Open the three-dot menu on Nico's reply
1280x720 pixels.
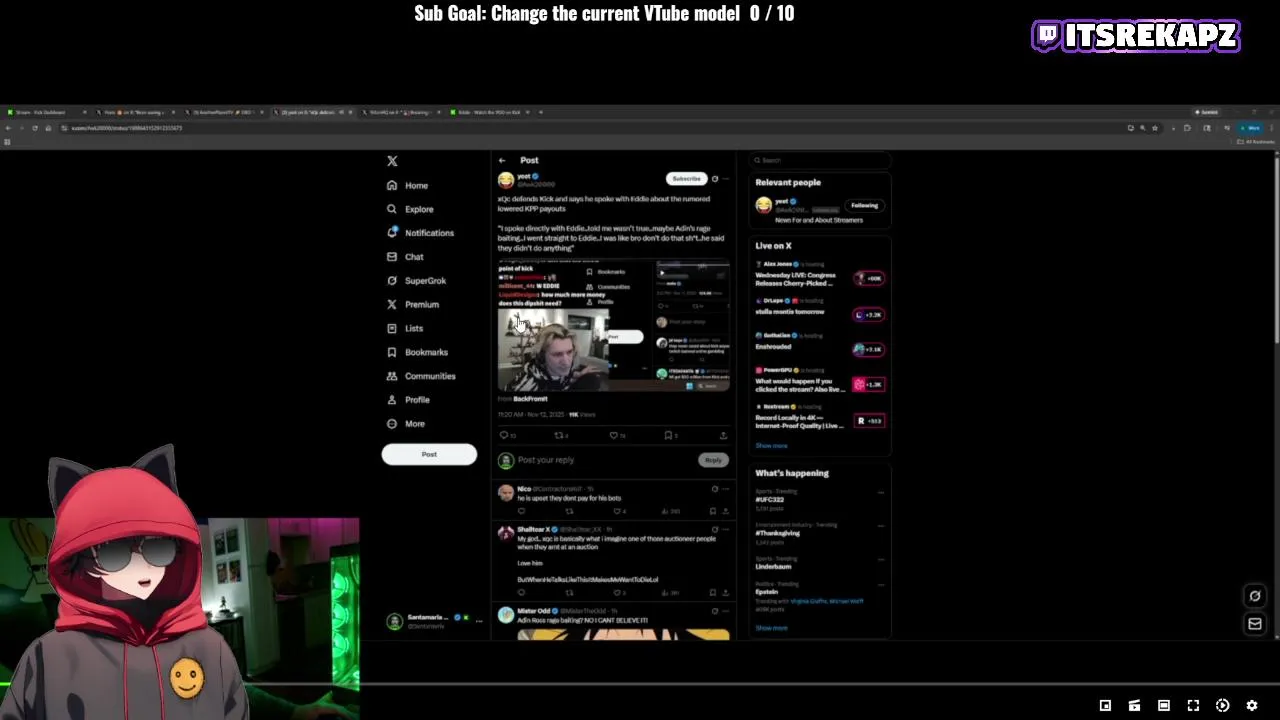(726, 489)
